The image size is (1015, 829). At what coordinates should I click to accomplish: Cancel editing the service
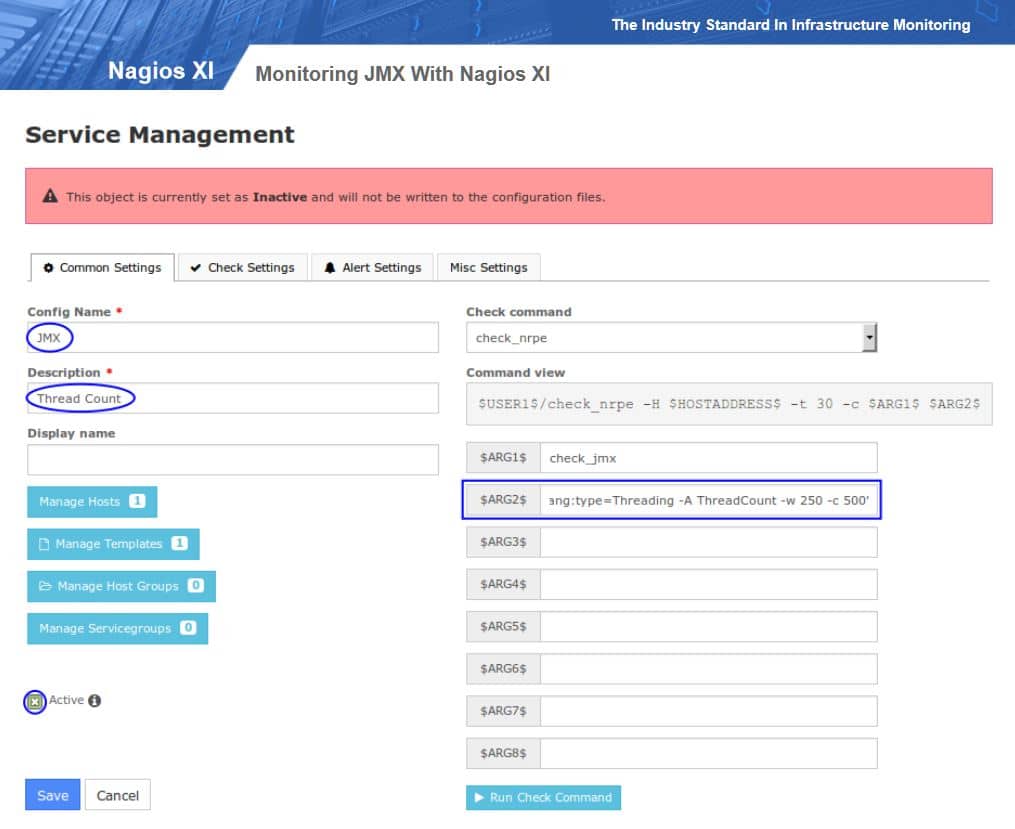point(117,795)
